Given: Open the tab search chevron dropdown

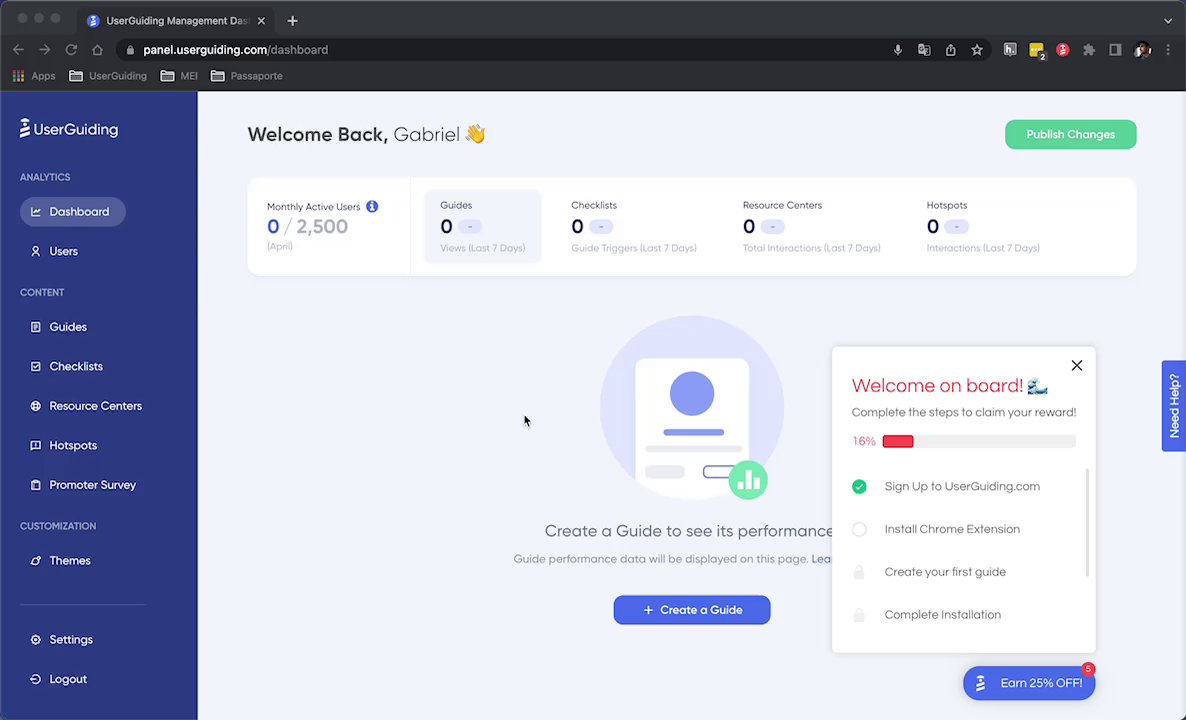Looking at the screenshot, I should pyautogui.click(x=1169, y=21).
